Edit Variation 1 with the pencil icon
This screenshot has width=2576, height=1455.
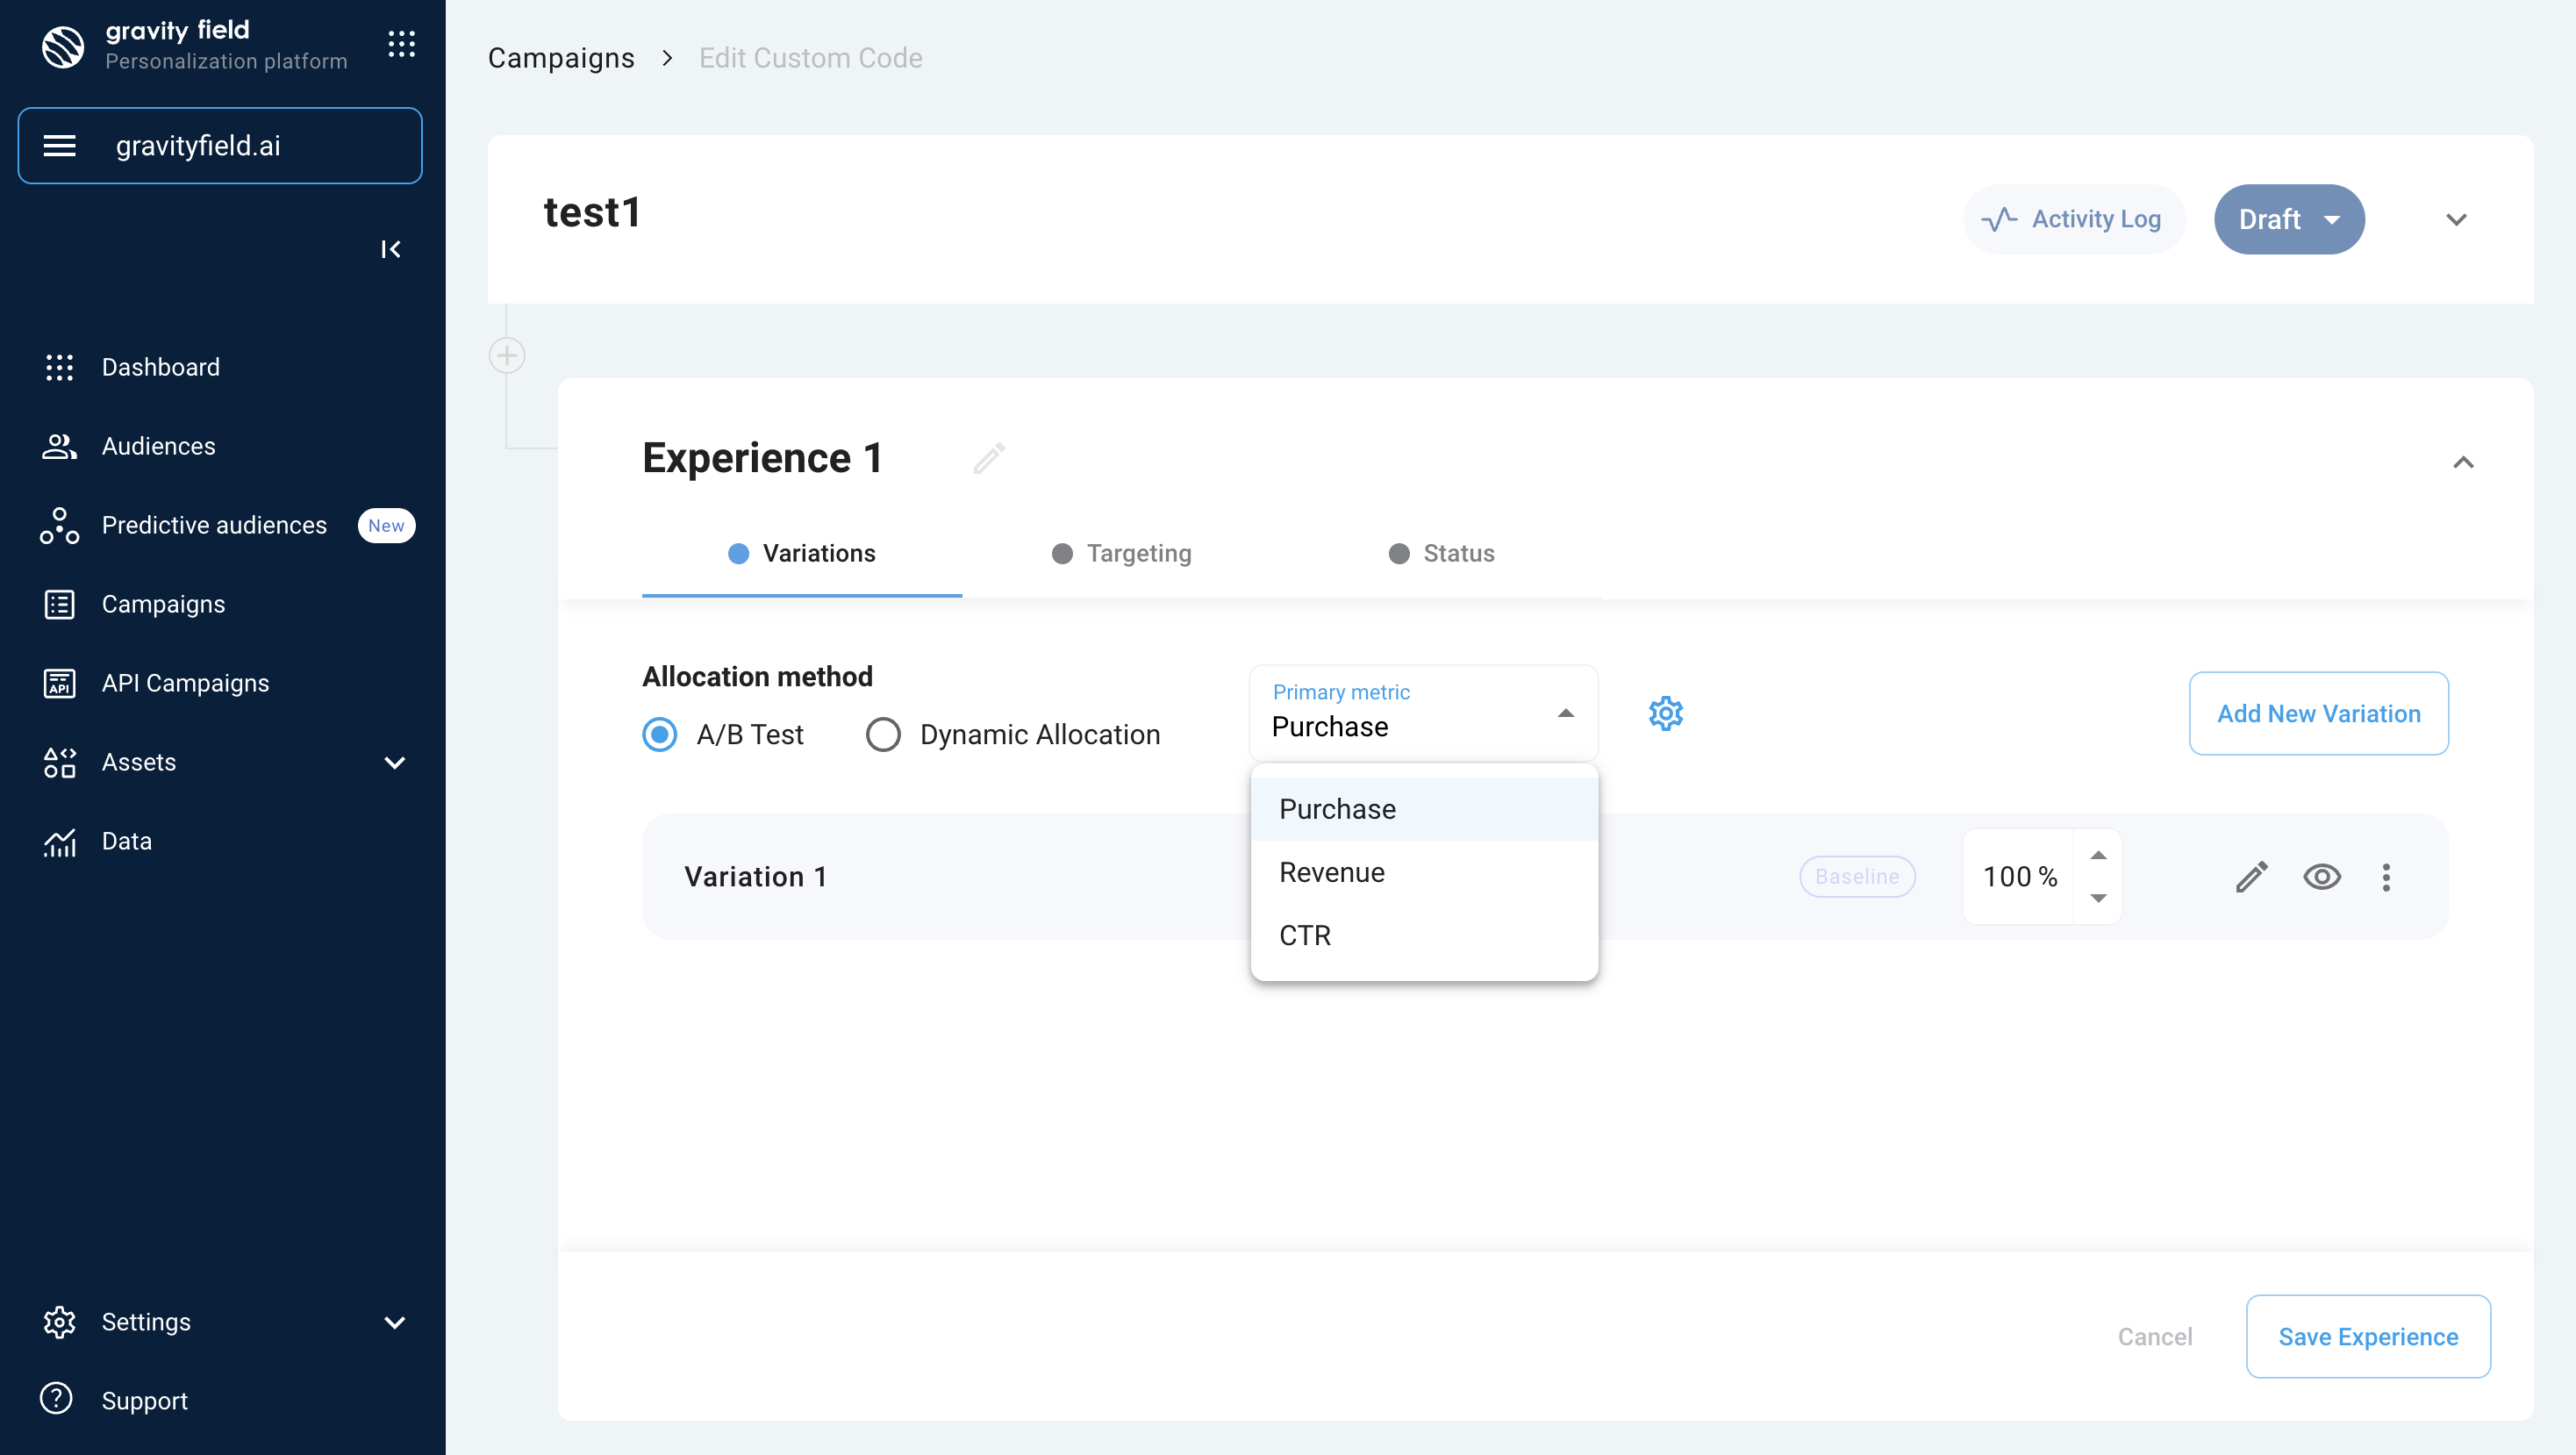pyautogui.click(x=2251, y=877)
